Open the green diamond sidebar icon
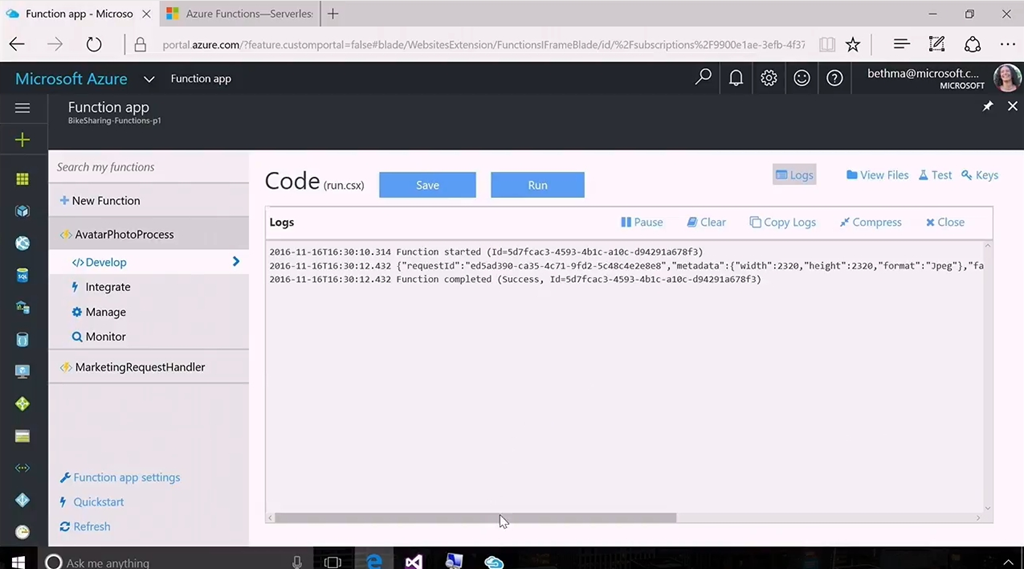 click(x=22, y=404)
